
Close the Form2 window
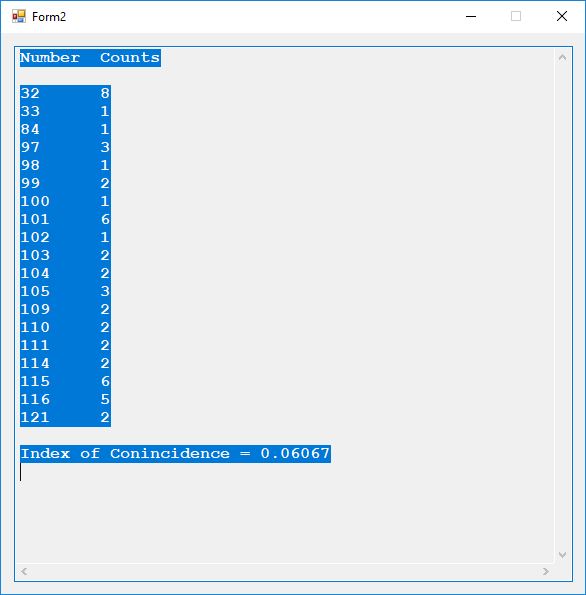(x=562, y=16)
